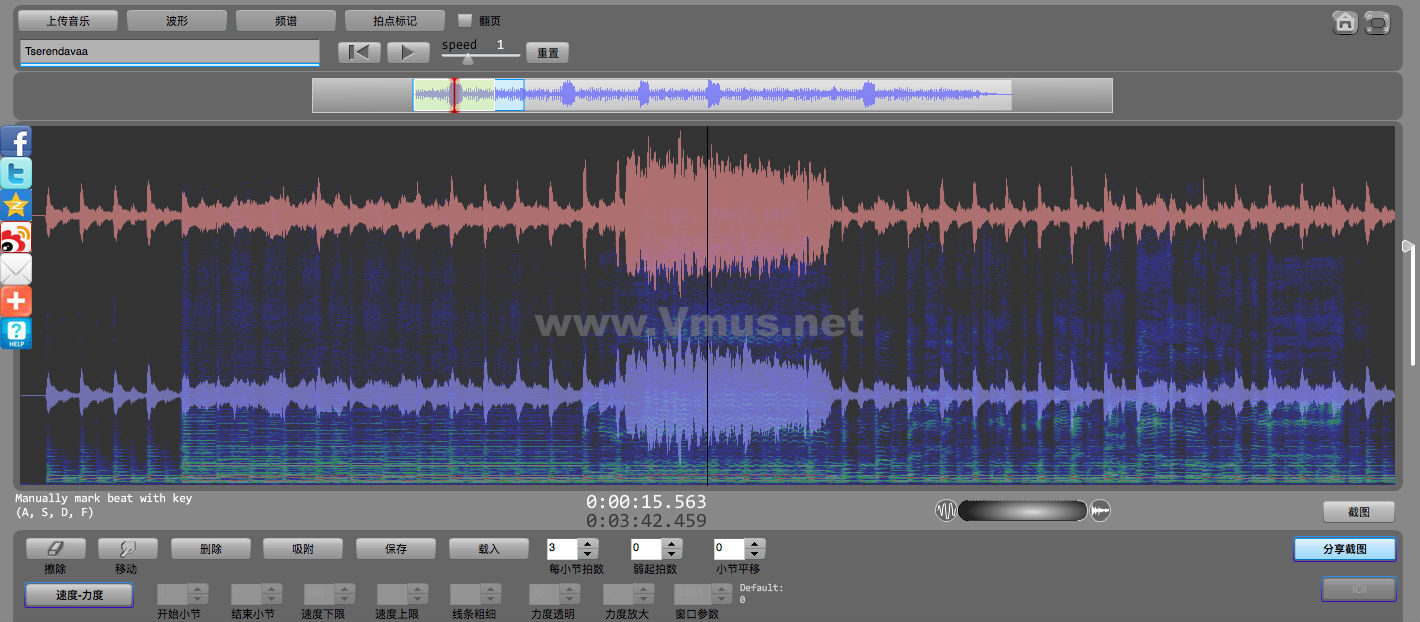The height and width of the screenshot is (622, 1420).
Task: Click the speed slider handle
Action: tap(467, 59)
